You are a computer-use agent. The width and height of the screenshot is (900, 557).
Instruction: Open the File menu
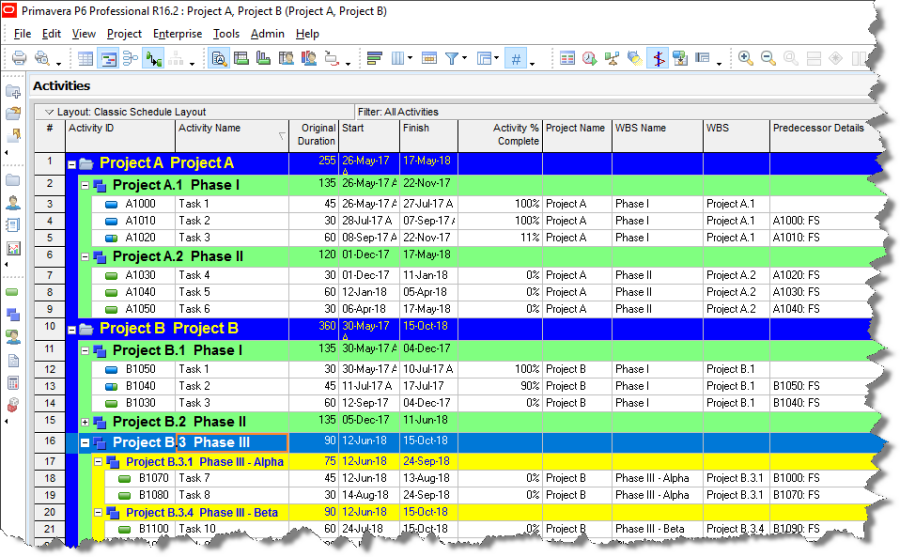pyautogui.click(x=22, y=34)
